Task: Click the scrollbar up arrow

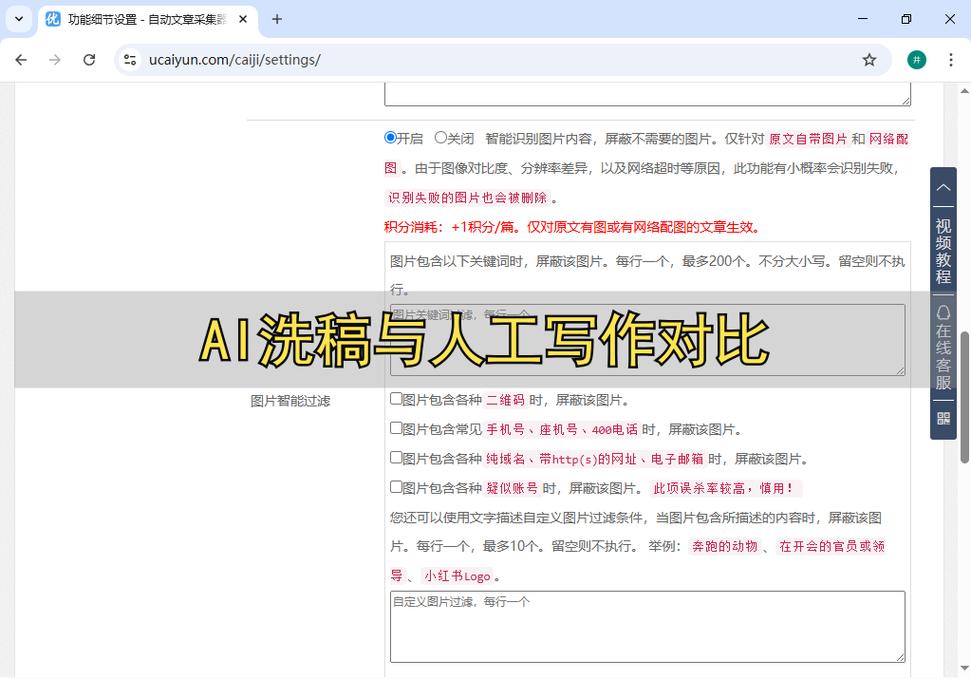Action: (x=964, y=91)
